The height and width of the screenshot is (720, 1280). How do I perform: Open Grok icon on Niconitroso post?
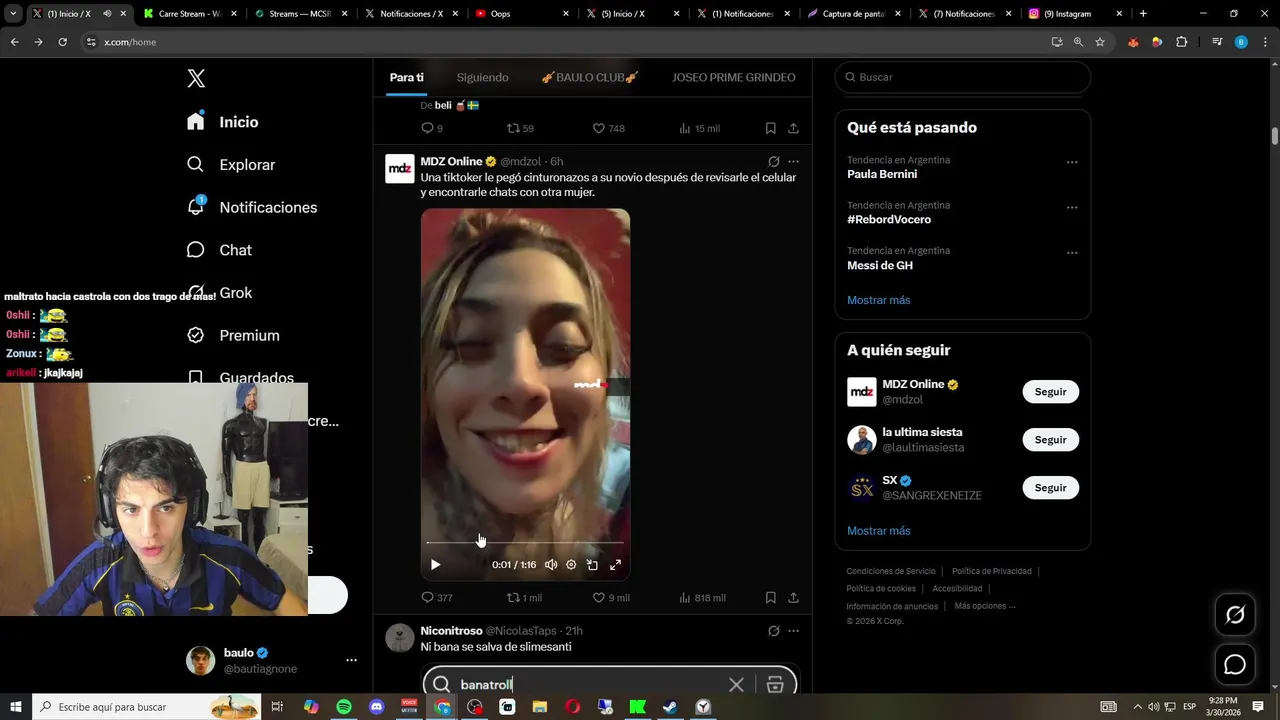[x=773, y=631]
